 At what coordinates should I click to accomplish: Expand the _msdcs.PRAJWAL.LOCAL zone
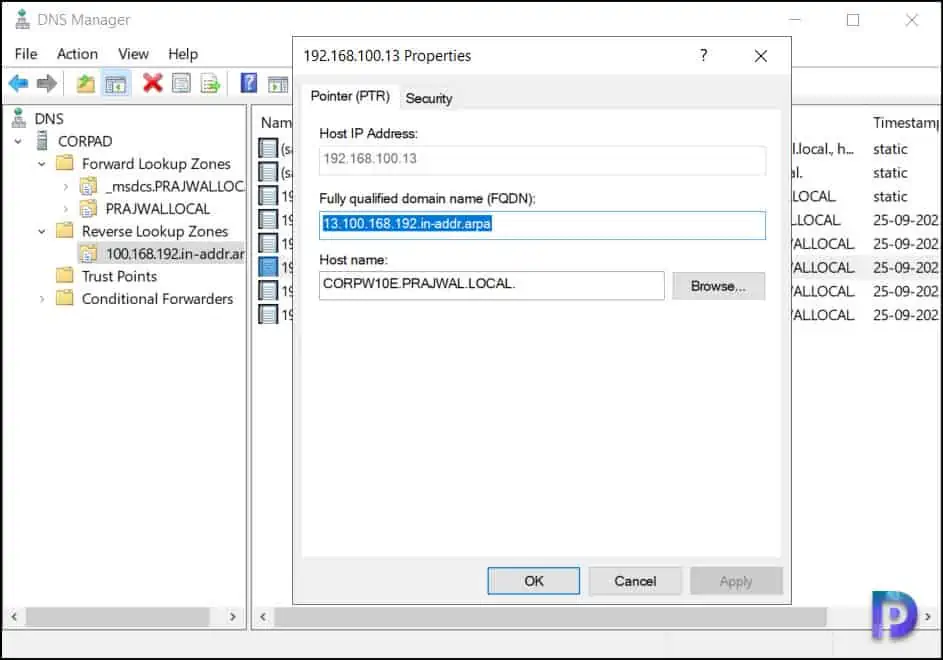[x=66, y=187]
